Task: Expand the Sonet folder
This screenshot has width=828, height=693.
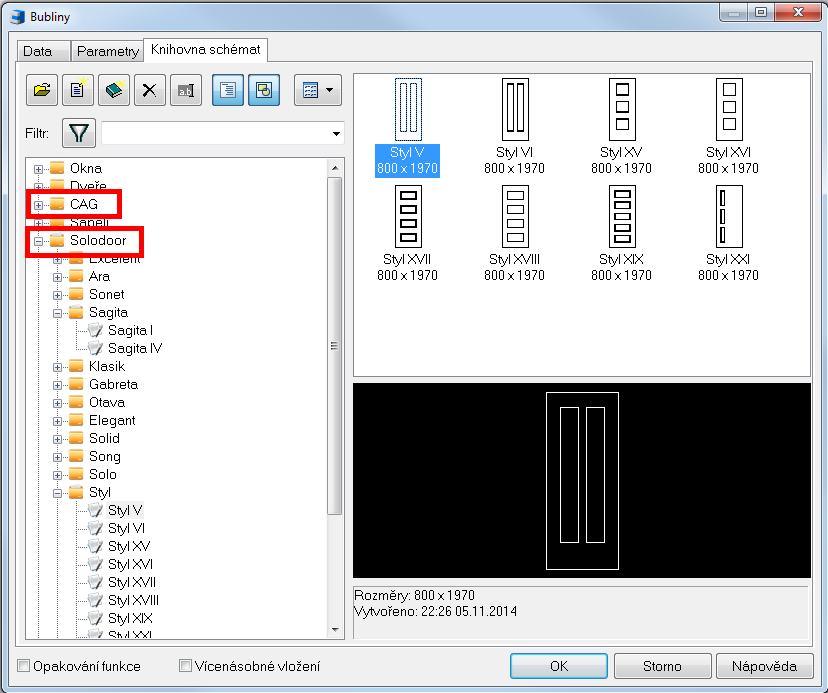Action: tap(58, 295)
